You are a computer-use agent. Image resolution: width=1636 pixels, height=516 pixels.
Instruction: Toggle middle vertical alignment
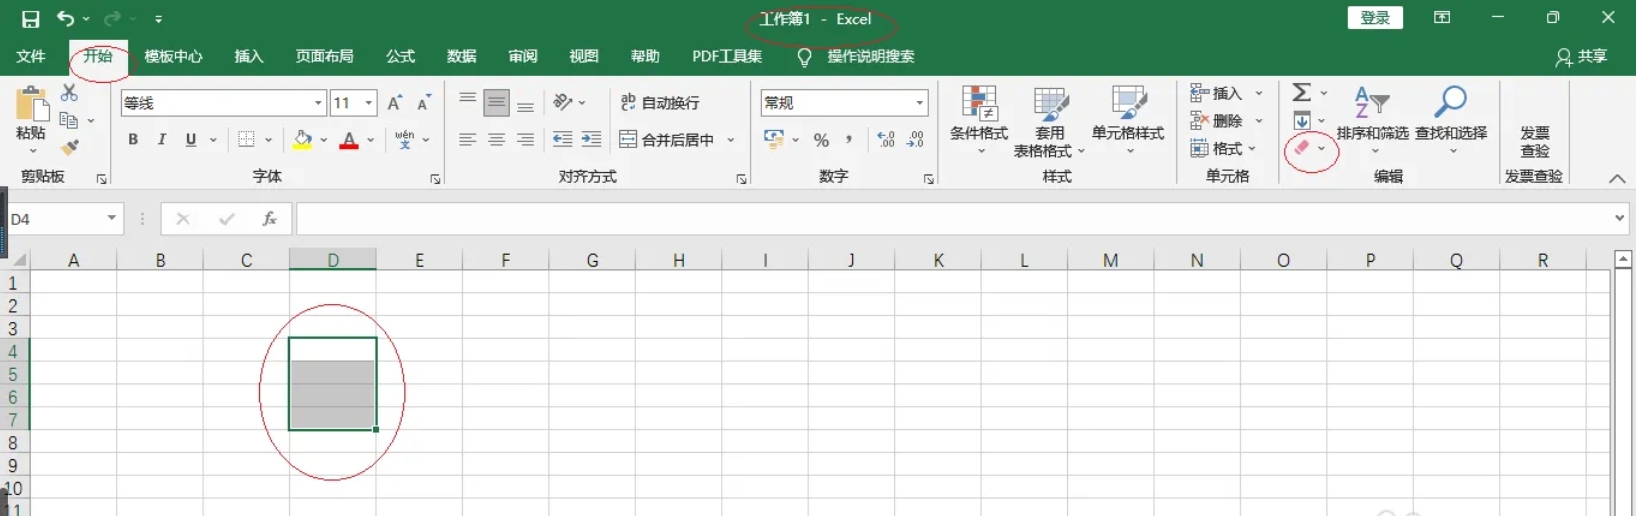pos(496,102)
